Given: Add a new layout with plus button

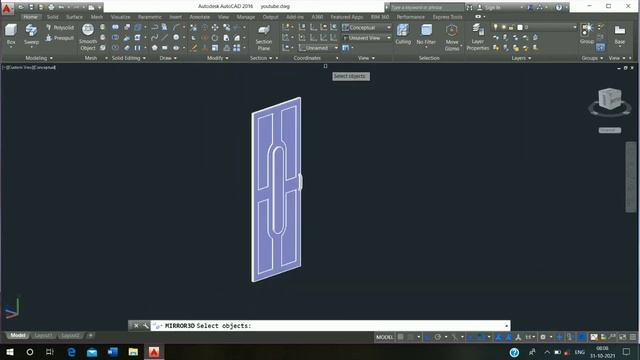Looking at the screenshot, I should [x=90, y=336].
